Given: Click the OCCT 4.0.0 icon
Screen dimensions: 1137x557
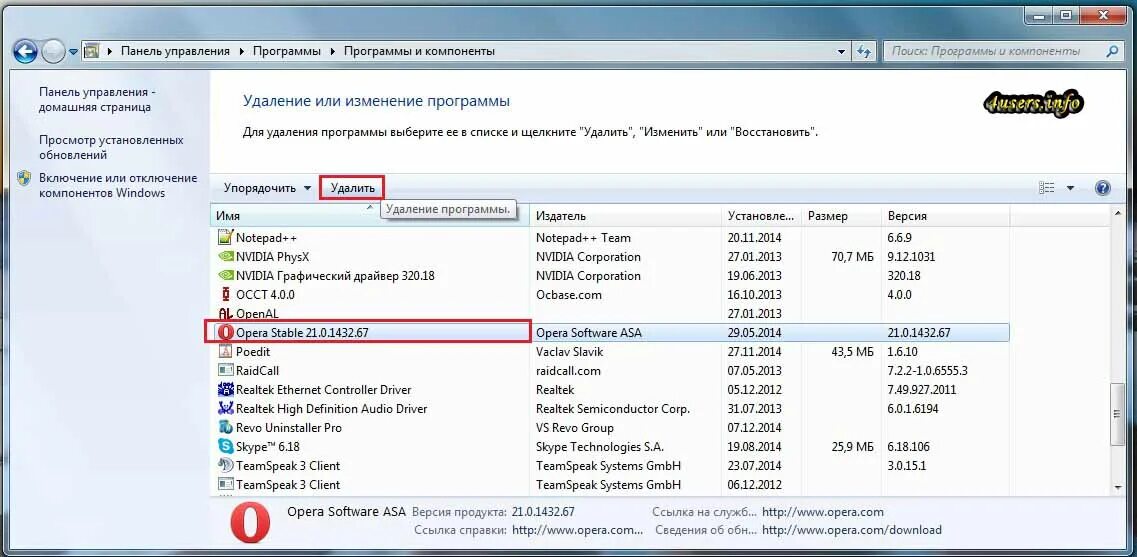Looking at the screenshot, I should tap(225, 294).
